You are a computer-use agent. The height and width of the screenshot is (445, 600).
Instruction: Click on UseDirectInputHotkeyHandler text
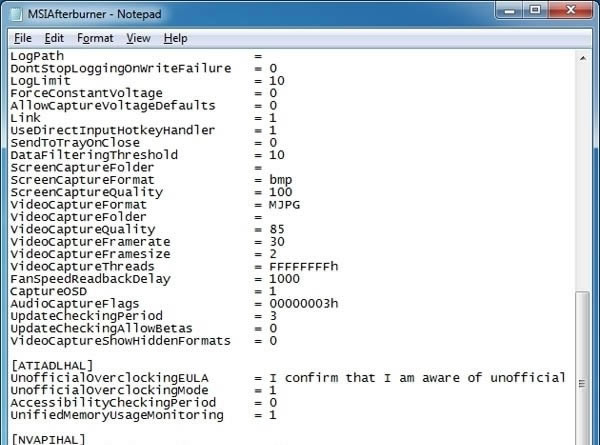(x=113, y=130)
